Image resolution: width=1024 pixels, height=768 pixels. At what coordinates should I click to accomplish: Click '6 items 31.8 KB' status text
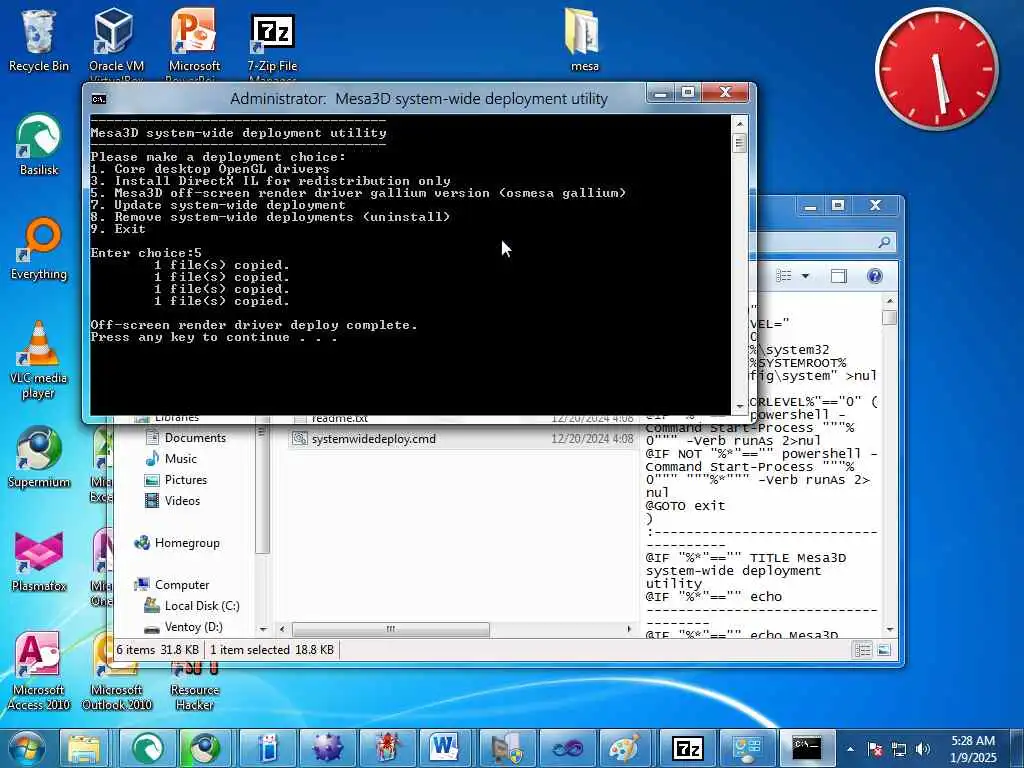[157, 650]
